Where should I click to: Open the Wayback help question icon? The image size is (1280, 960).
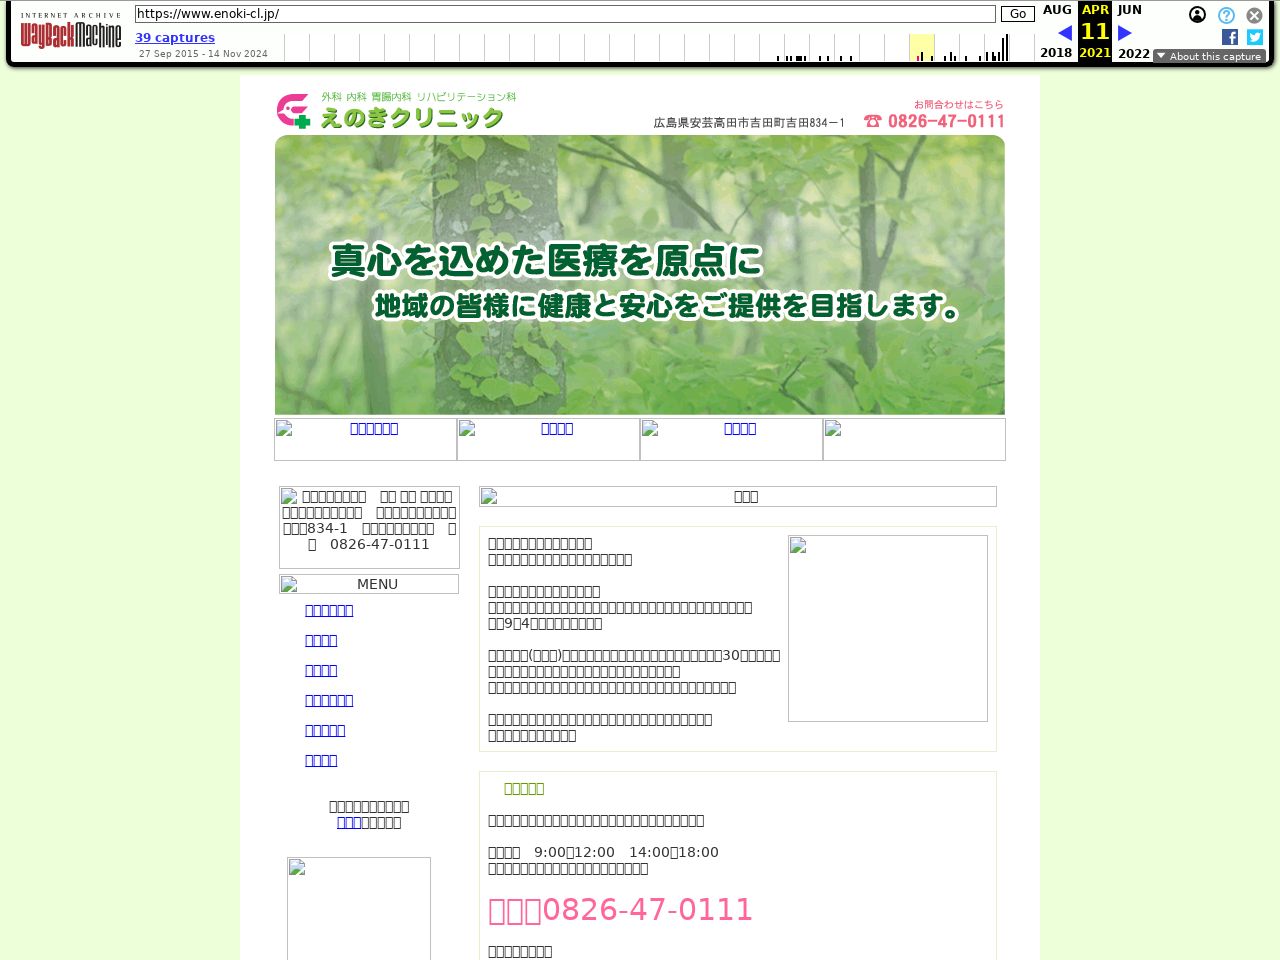coord(1226,15)
